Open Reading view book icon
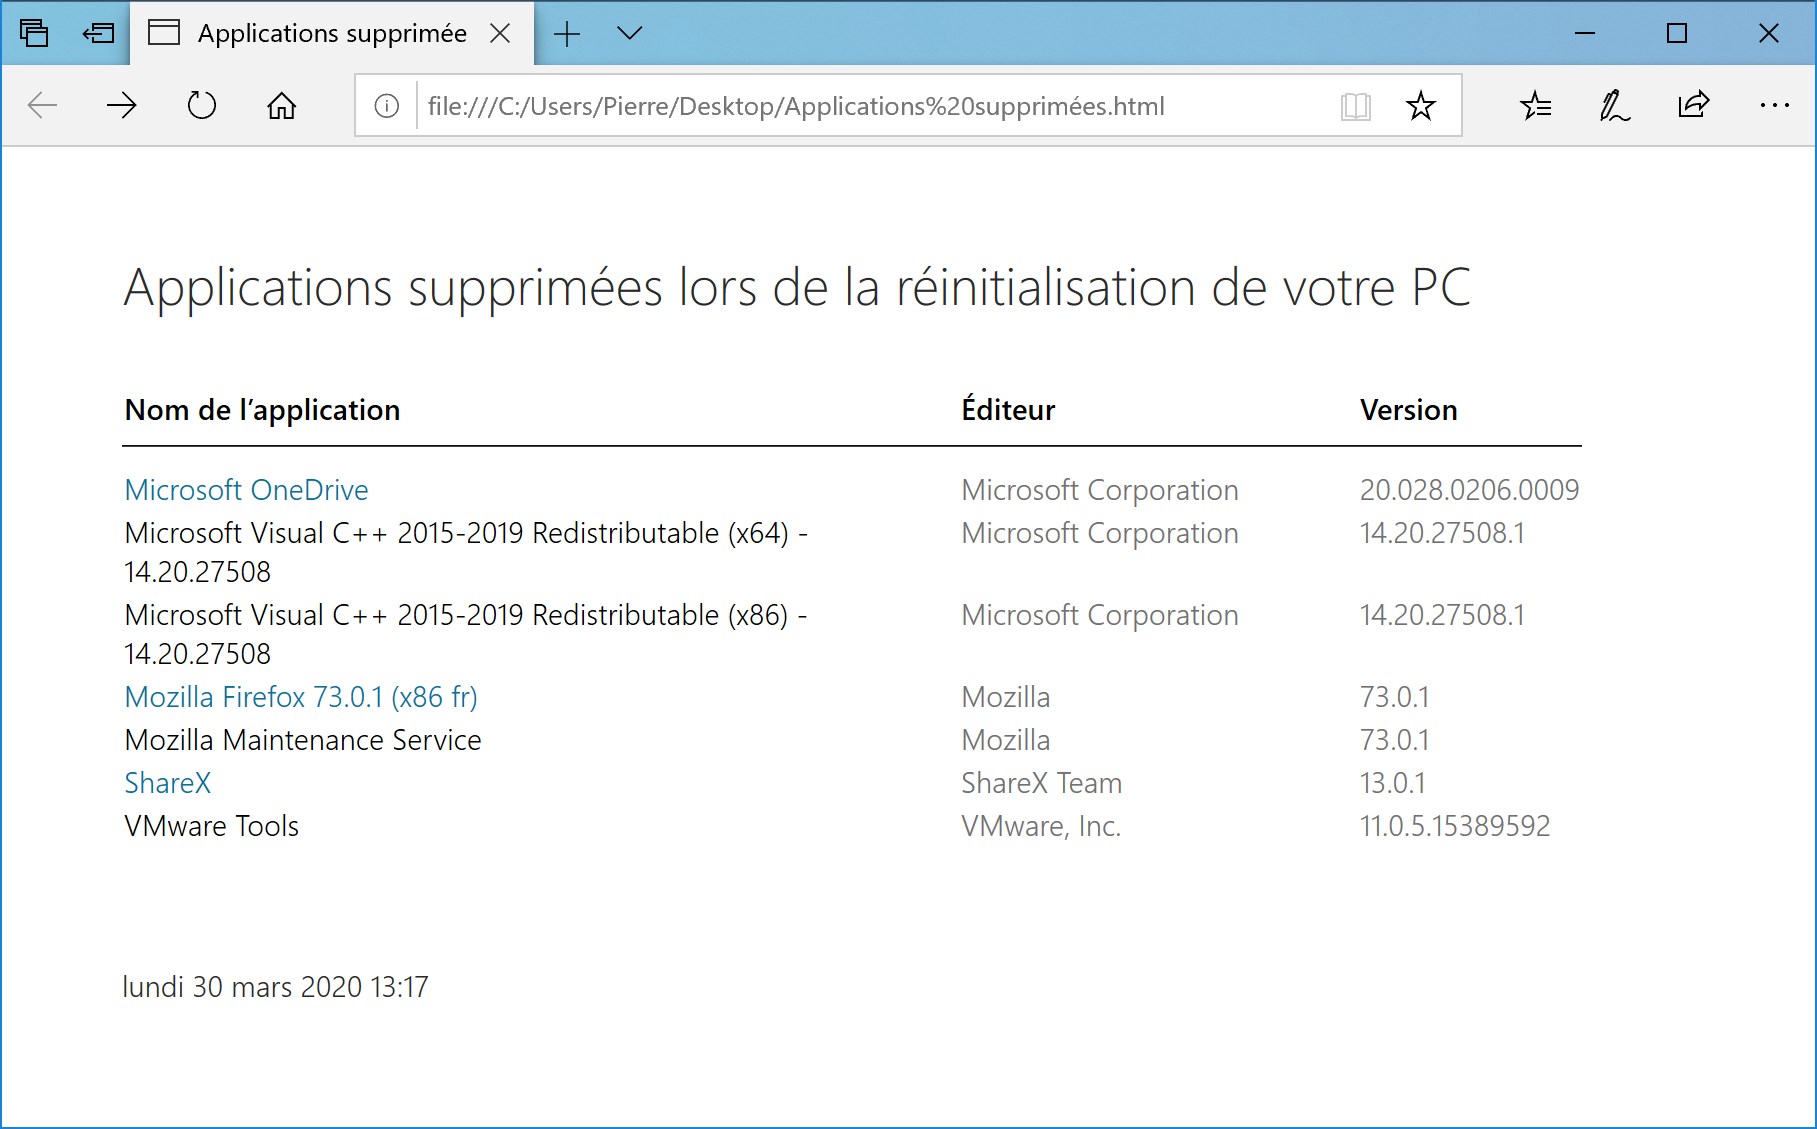This screenshot has height=1129, width=1817. (x=1356, y=106)
